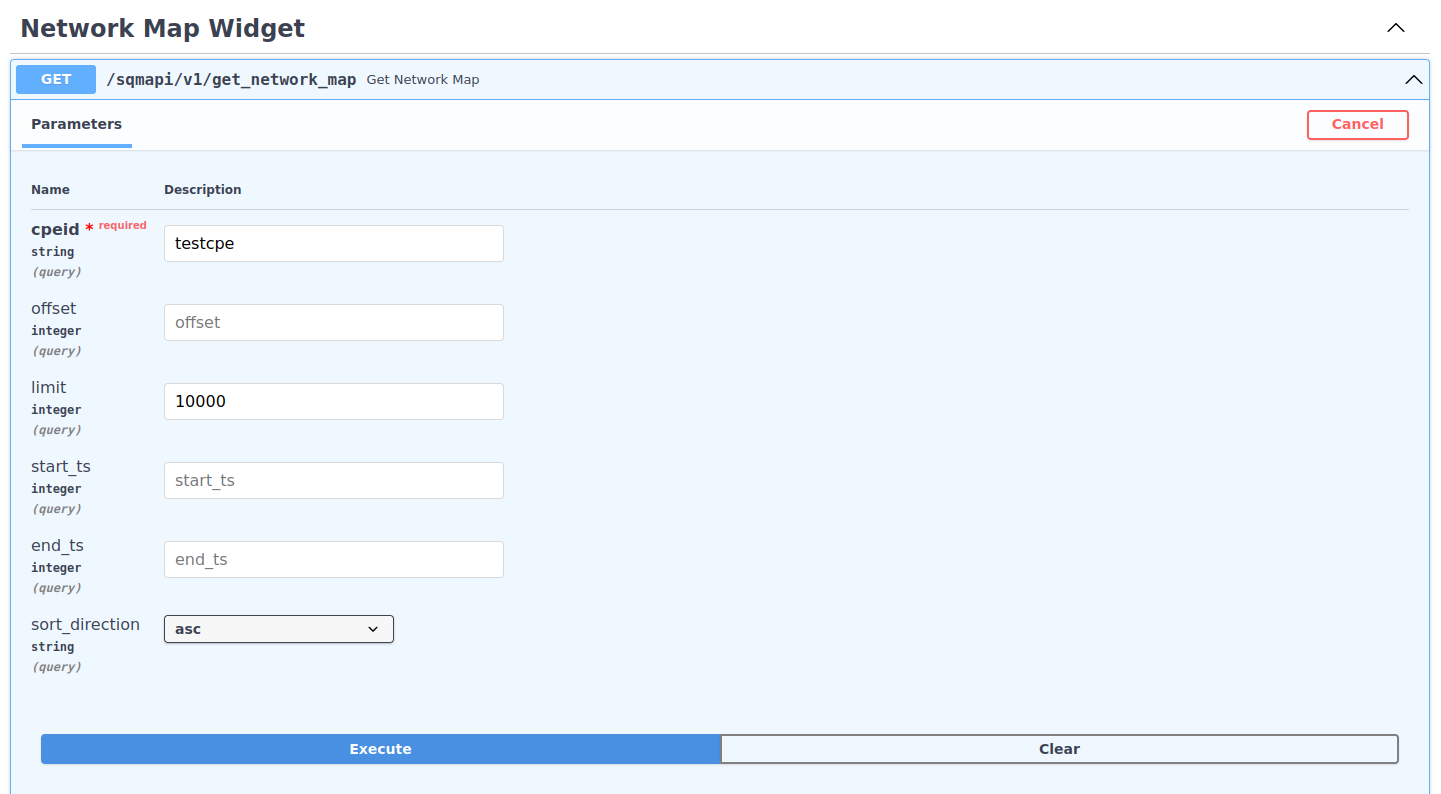Screen dimensions: 1441x794
Task: Click the Name column header
Action: [x=51, y=190]
